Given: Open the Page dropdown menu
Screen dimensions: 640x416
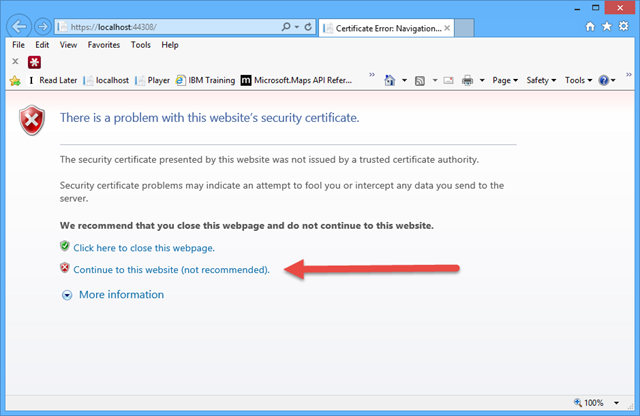Looking at the screenshot, I should 504,80.
